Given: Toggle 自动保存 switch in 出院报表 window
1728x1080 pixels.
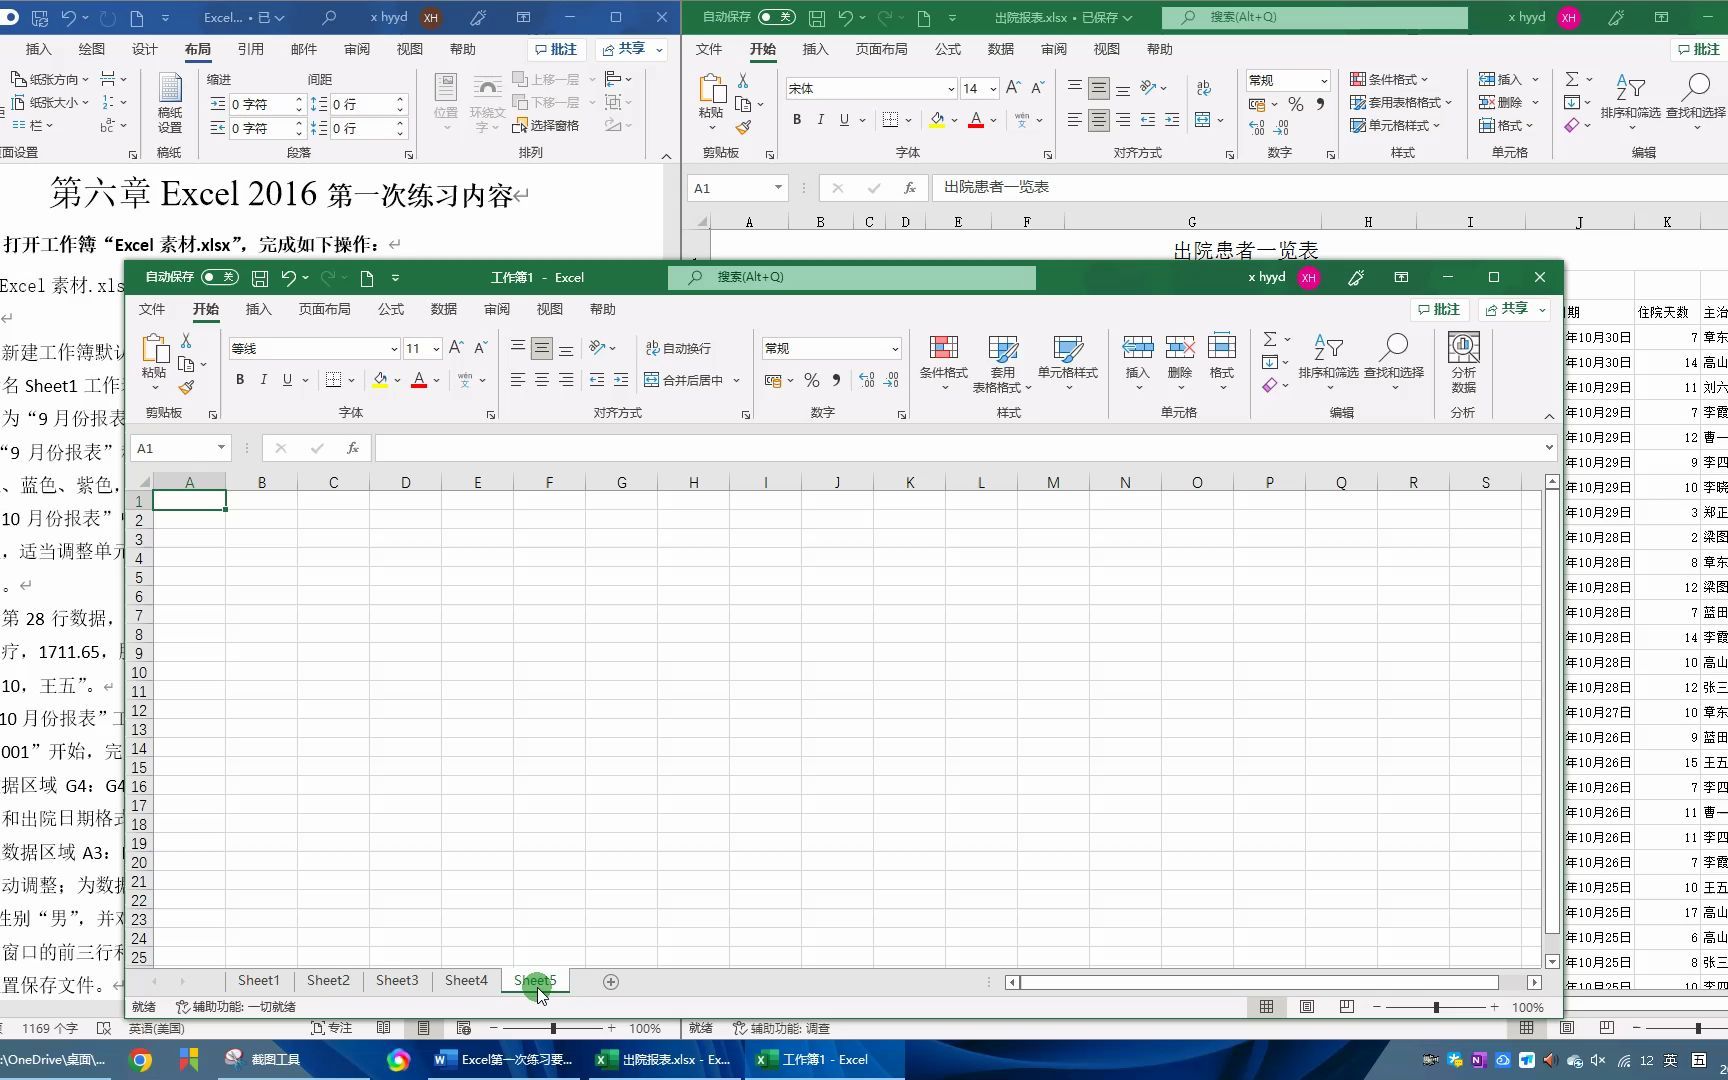Looking at the screenshot, I should (x=777, y=17).
